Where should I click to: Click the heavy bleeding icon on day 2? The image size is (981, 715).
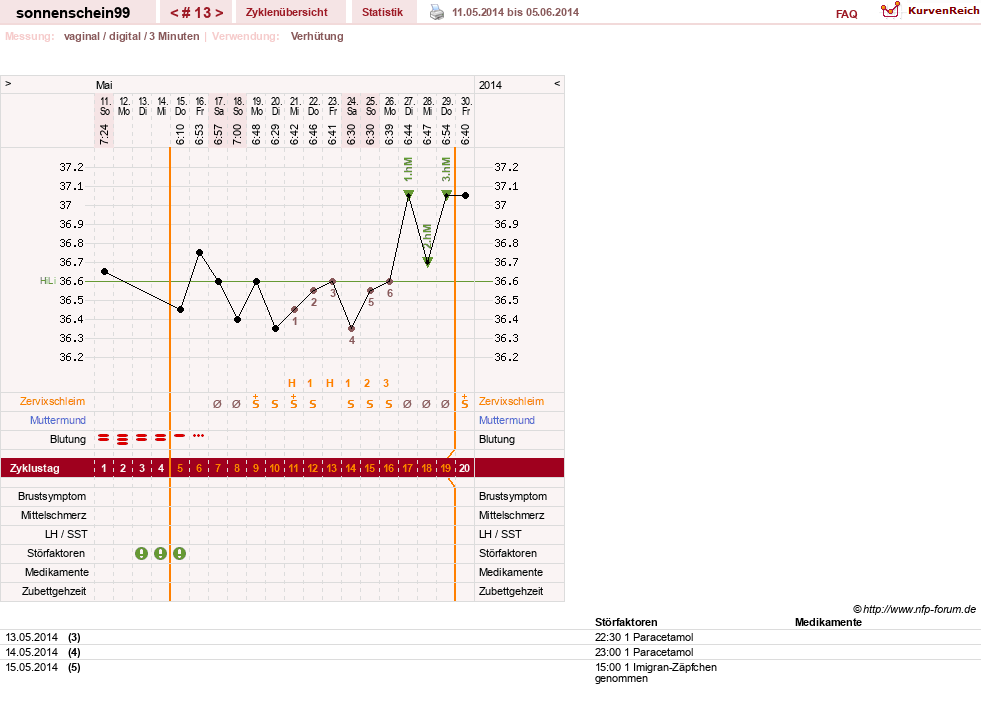click(x=123, y=439)
